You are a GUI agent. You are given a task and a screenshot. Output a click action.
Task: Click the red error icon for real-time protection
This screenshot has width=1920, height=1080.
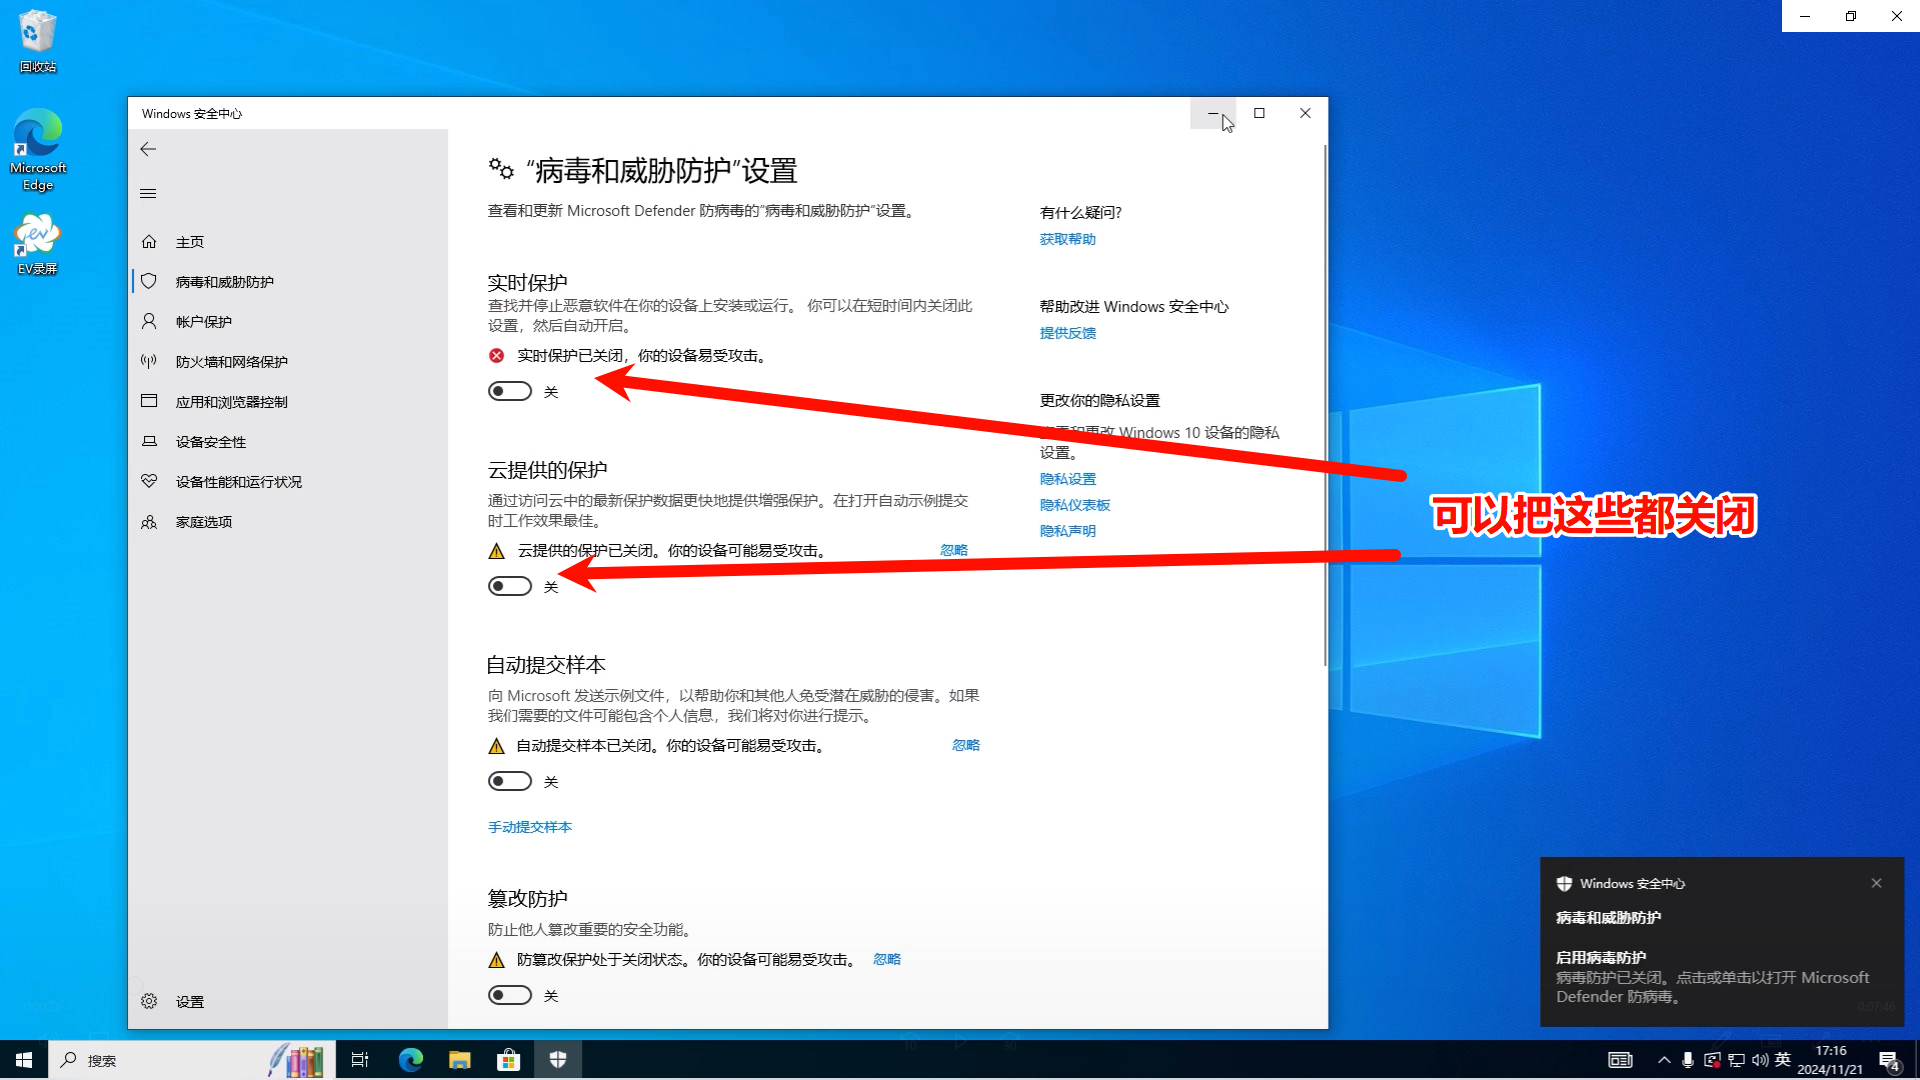click(x=497, y=356)
